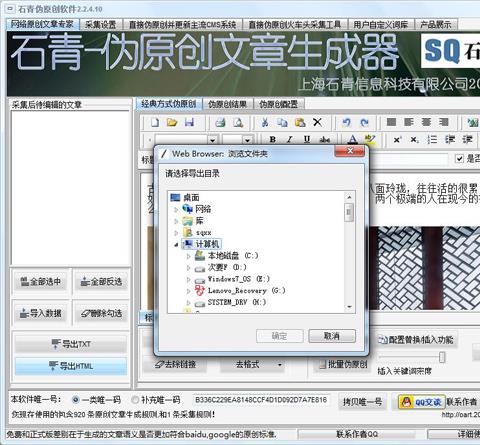Click the 导出HTML button

pyautogui.click(x=71, y=366)
